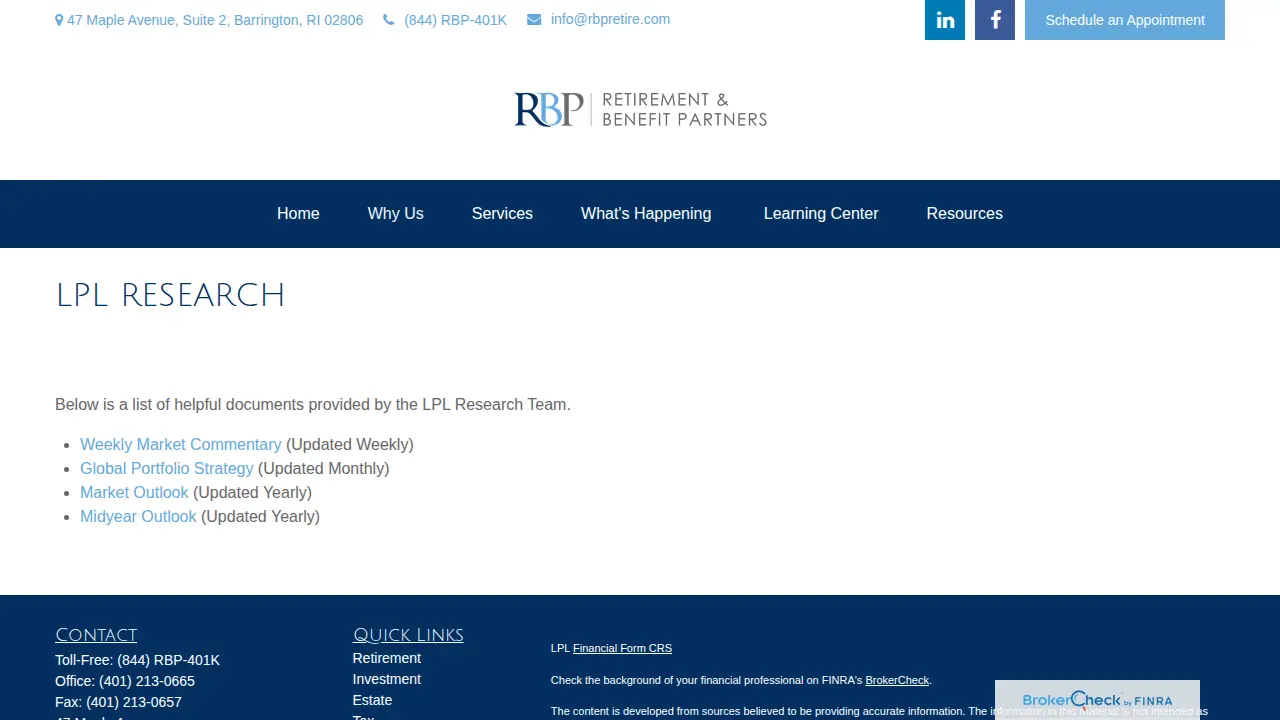
Task: Open the Estate quick link
Action: [x=372, y=700]
